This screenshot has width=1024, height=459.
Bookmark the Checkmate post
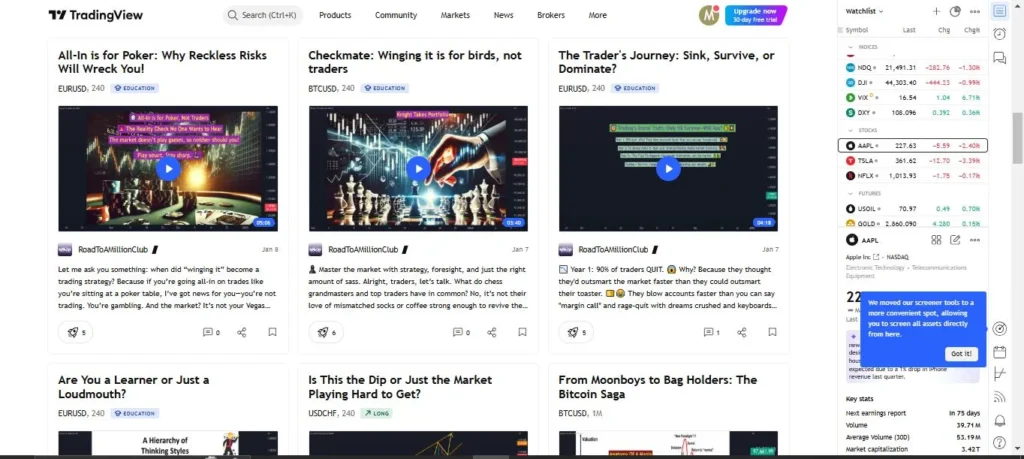point(522,332)
